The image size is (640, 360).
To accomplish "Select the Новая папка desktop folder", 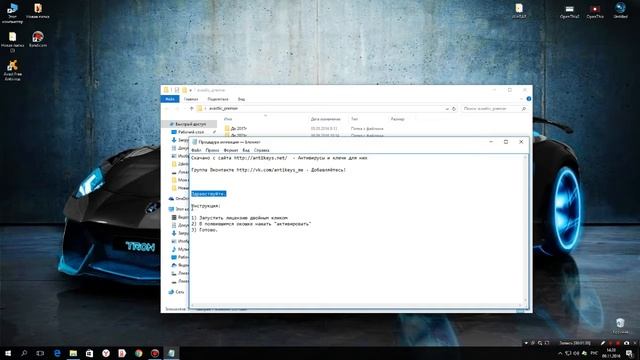I will coord(38,11).
